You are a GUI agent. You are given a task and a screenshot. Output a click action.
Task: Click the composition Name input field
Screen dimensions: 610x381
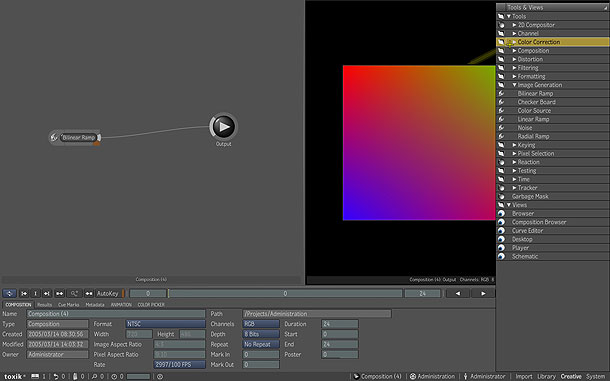(116, 314)
